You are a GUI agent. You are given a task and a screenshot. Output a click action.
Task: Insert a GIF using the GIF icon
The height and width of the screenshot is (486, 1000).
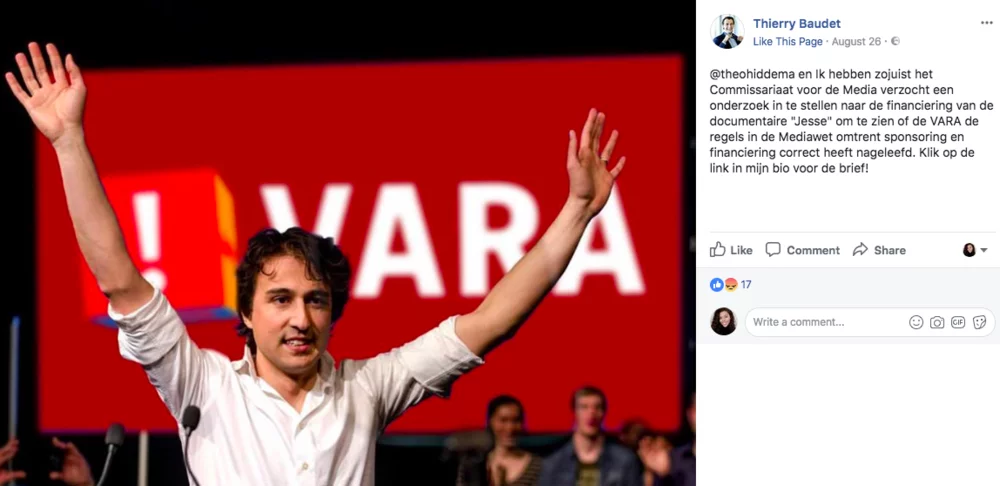958,322
